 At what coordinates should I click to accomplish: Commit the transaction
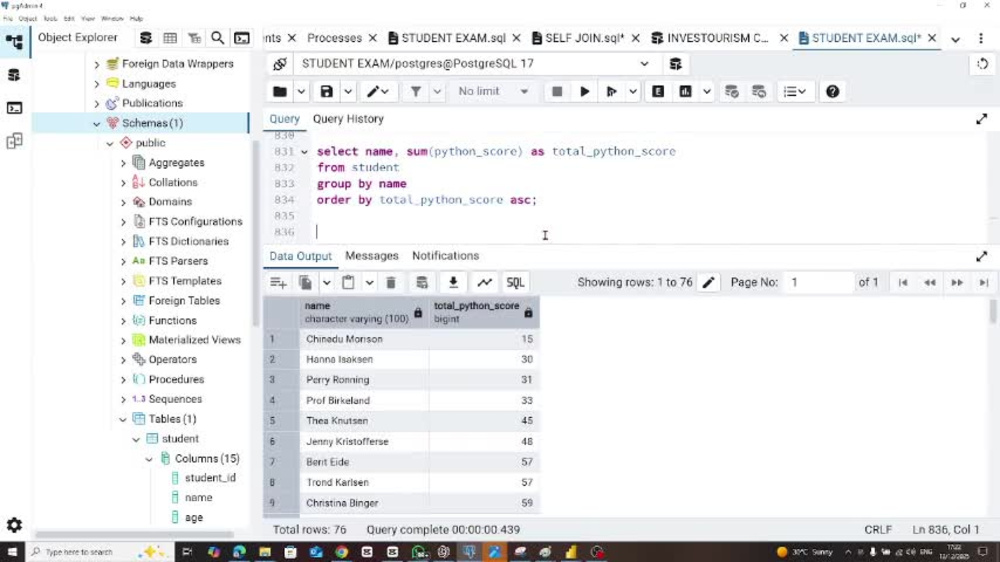[732, 92]
